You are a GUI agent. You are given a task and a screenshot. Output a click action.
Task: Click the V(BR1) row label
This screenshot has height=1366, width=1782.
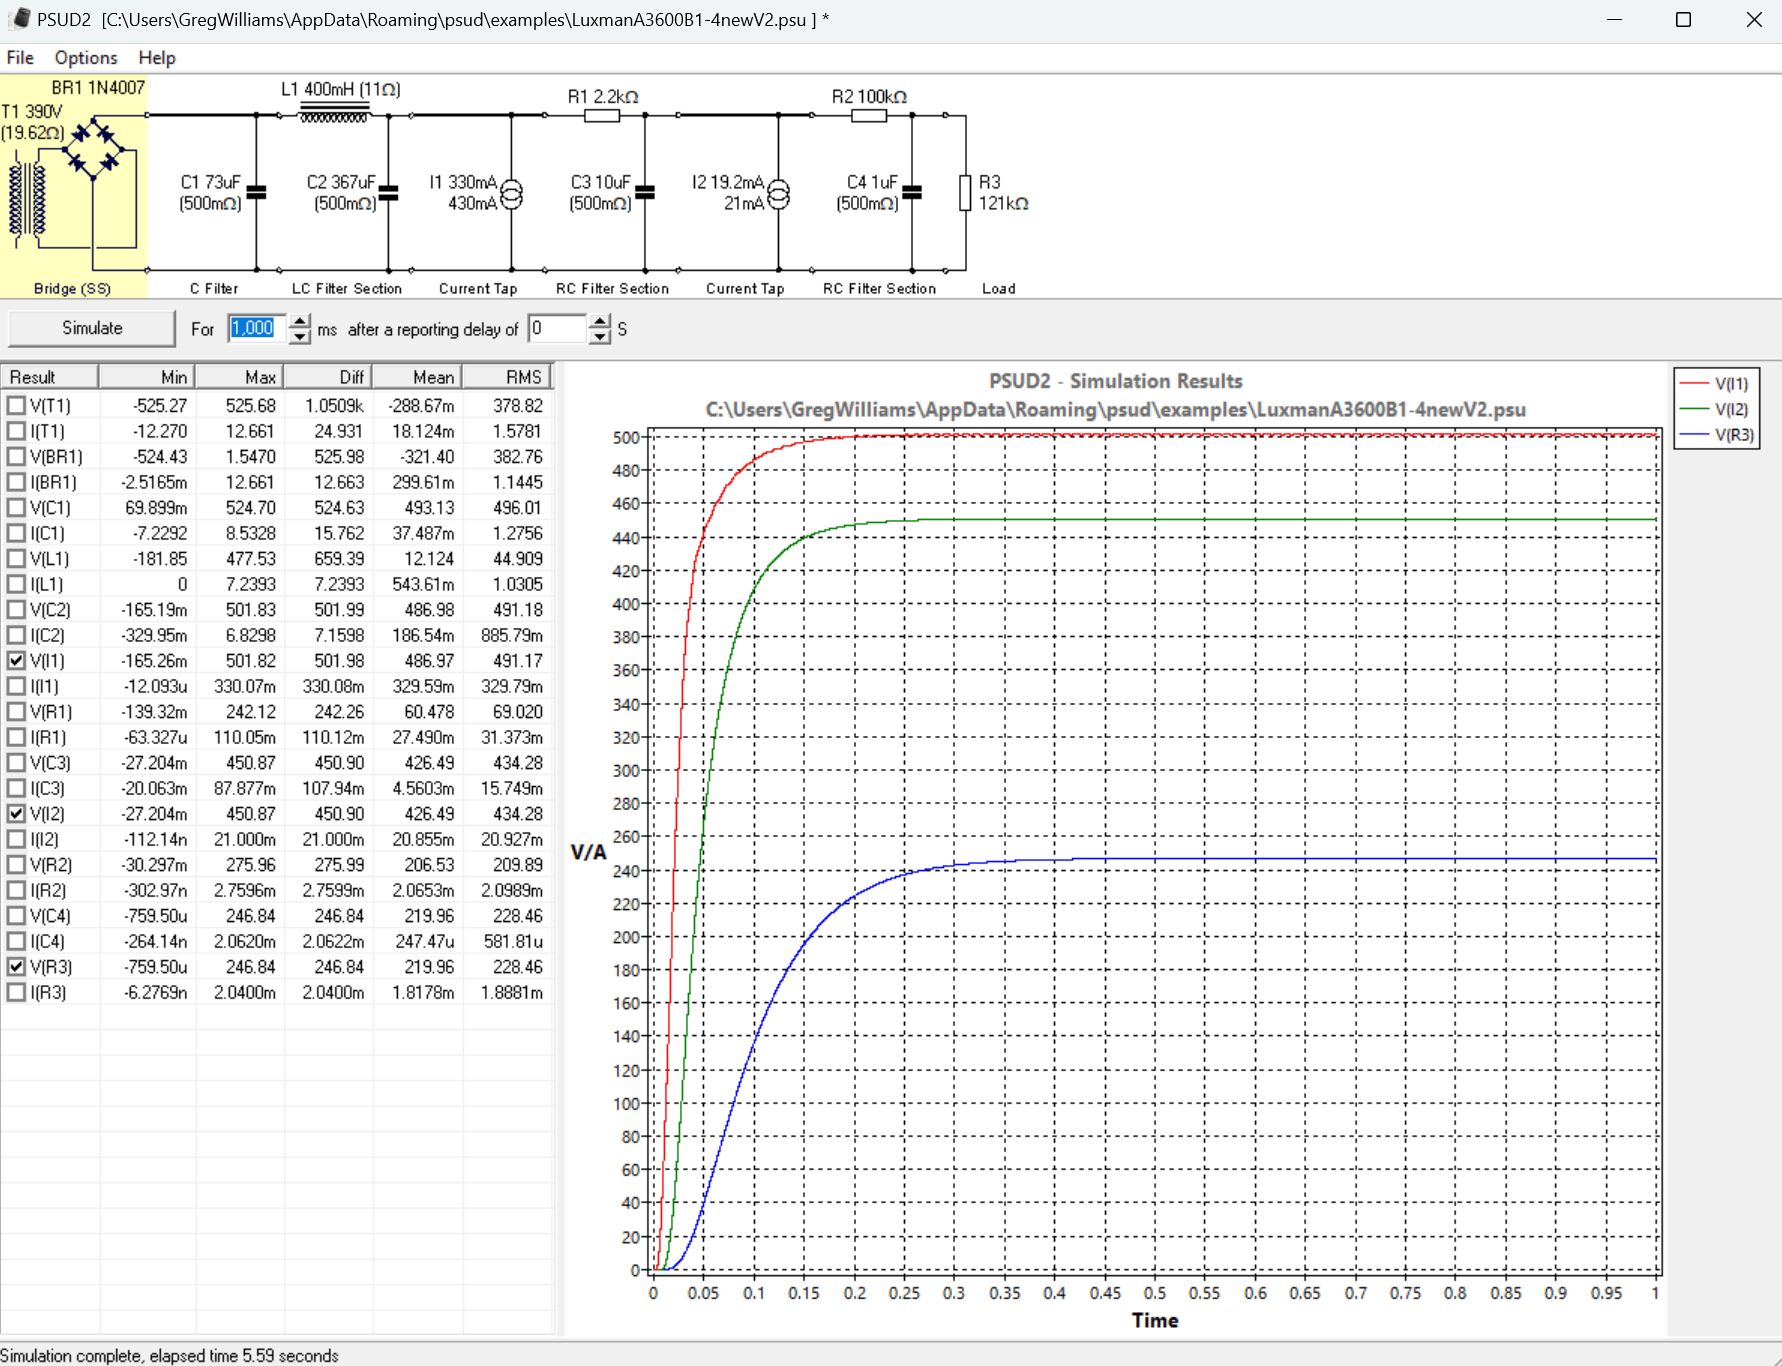coord(56,457)
